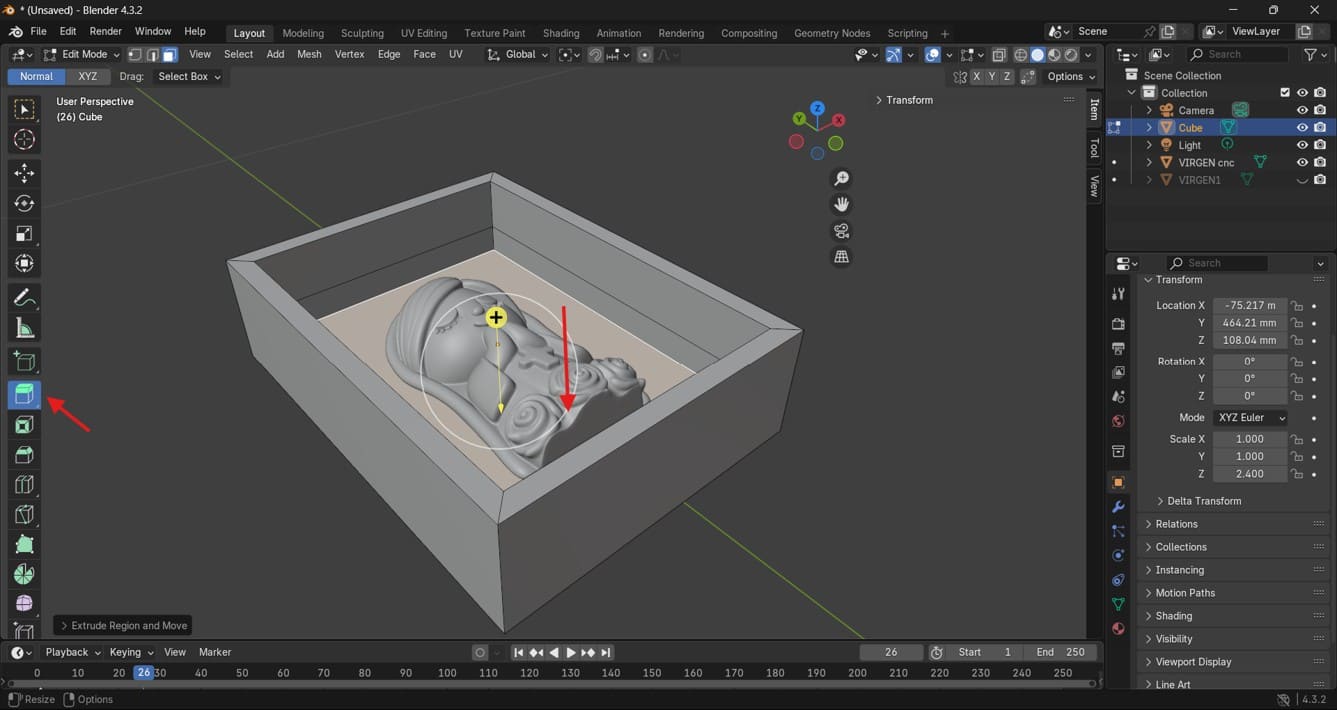Select the Extrude Region tool
Screen dimensions: 1337x710
point(24,394)
